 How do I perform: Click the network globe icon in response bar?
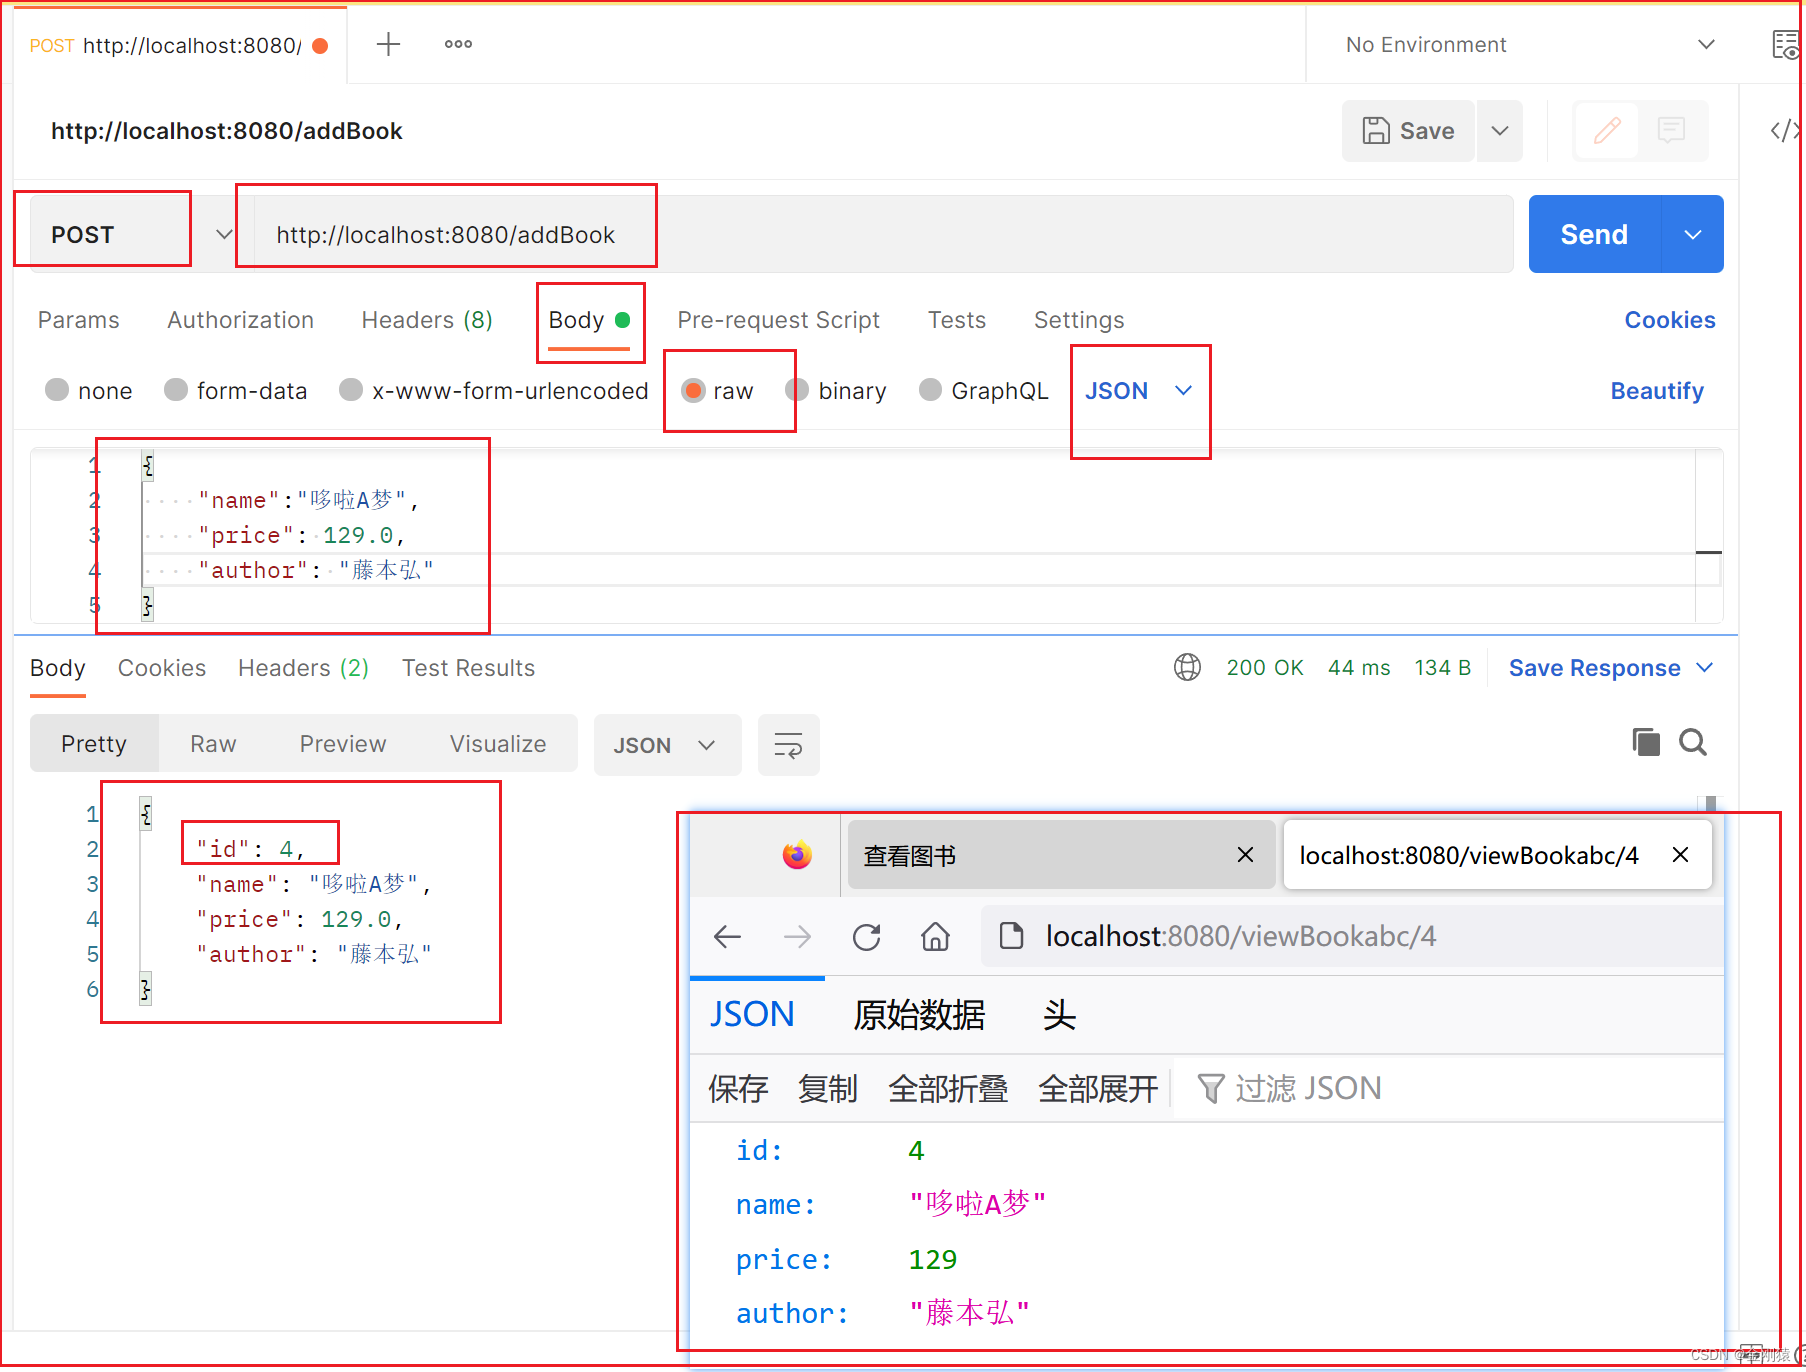tap(1187, 667)
